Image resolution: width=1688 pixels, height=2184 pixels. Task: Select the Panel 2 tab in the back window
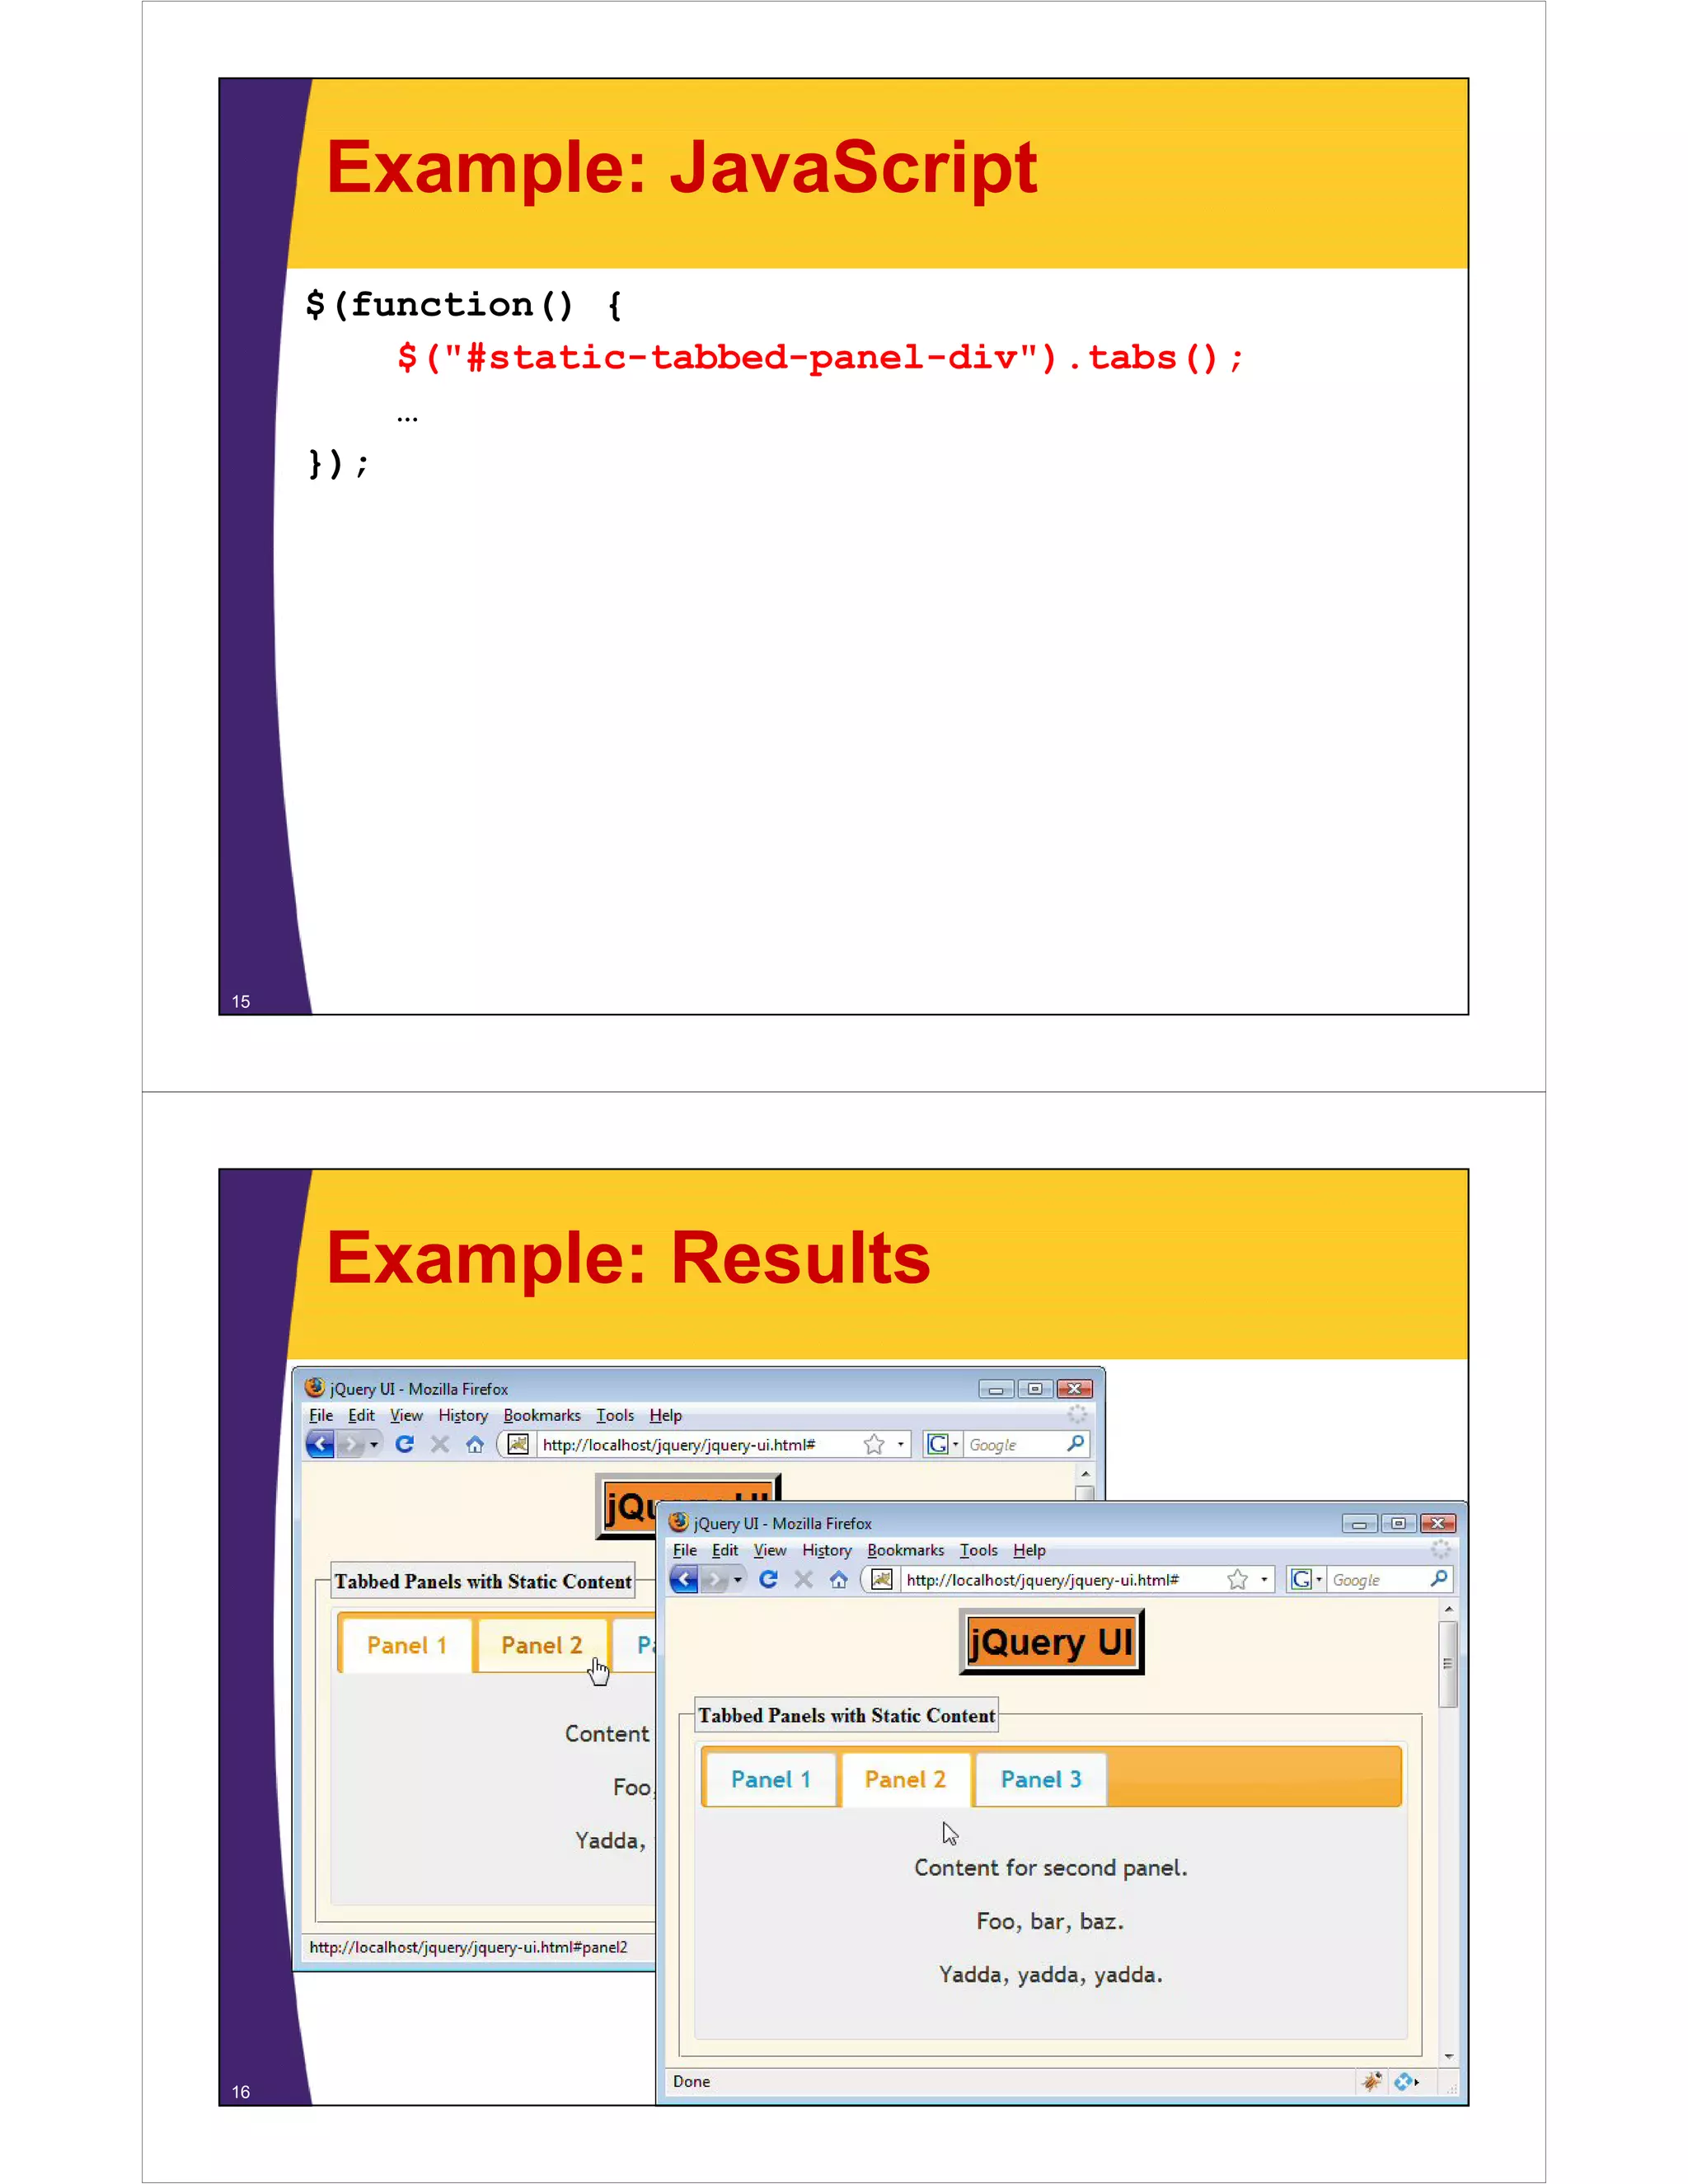click(x=541, y=1646)
